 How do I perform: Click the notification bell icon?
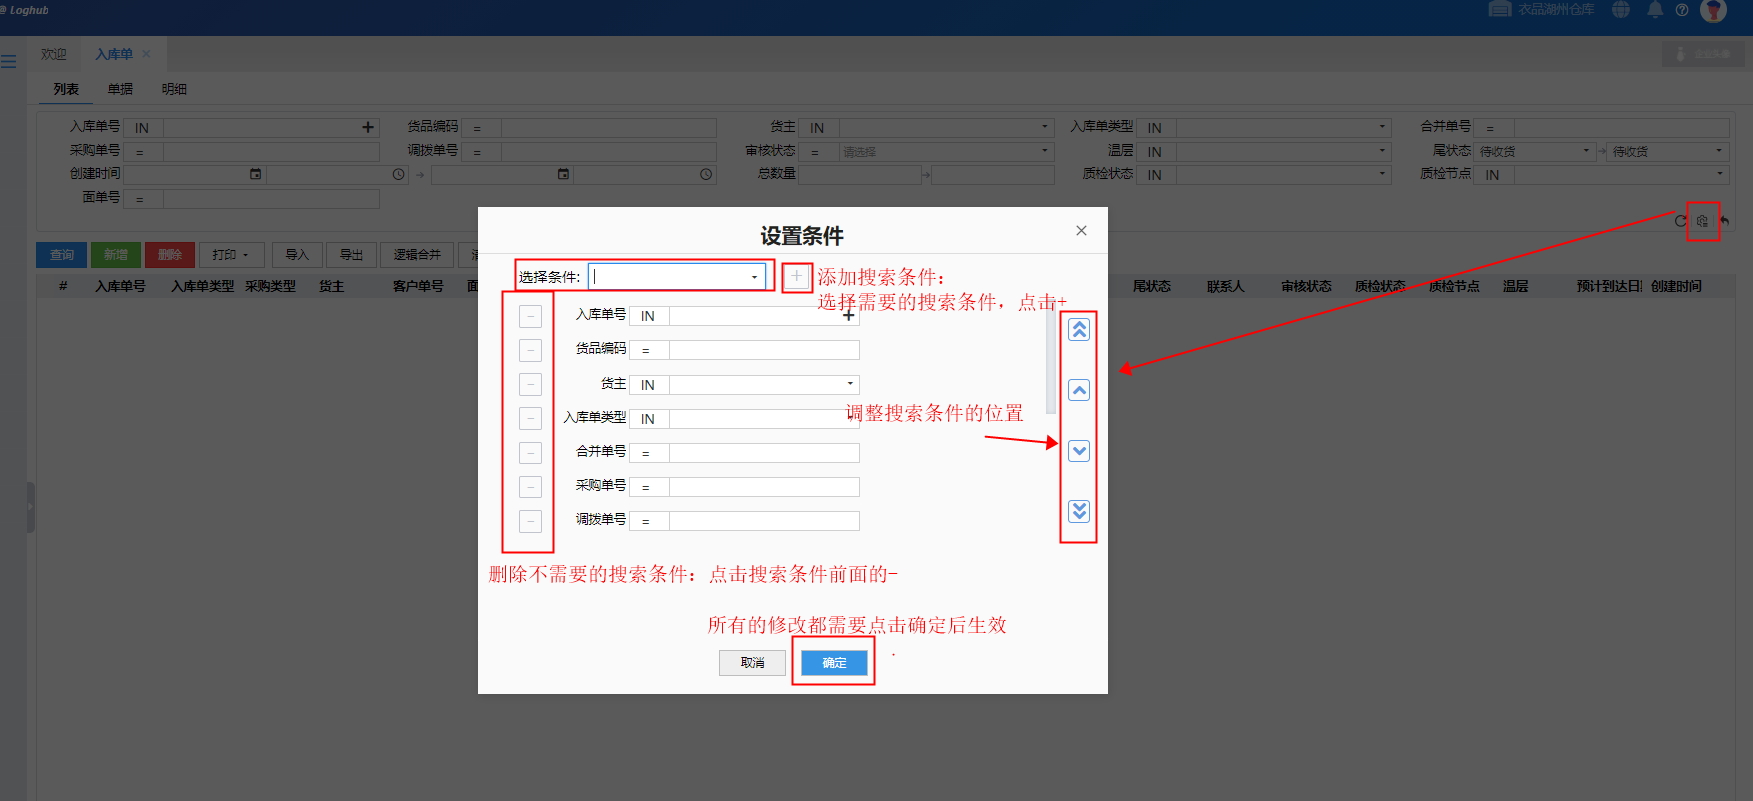click(1655, 10)
